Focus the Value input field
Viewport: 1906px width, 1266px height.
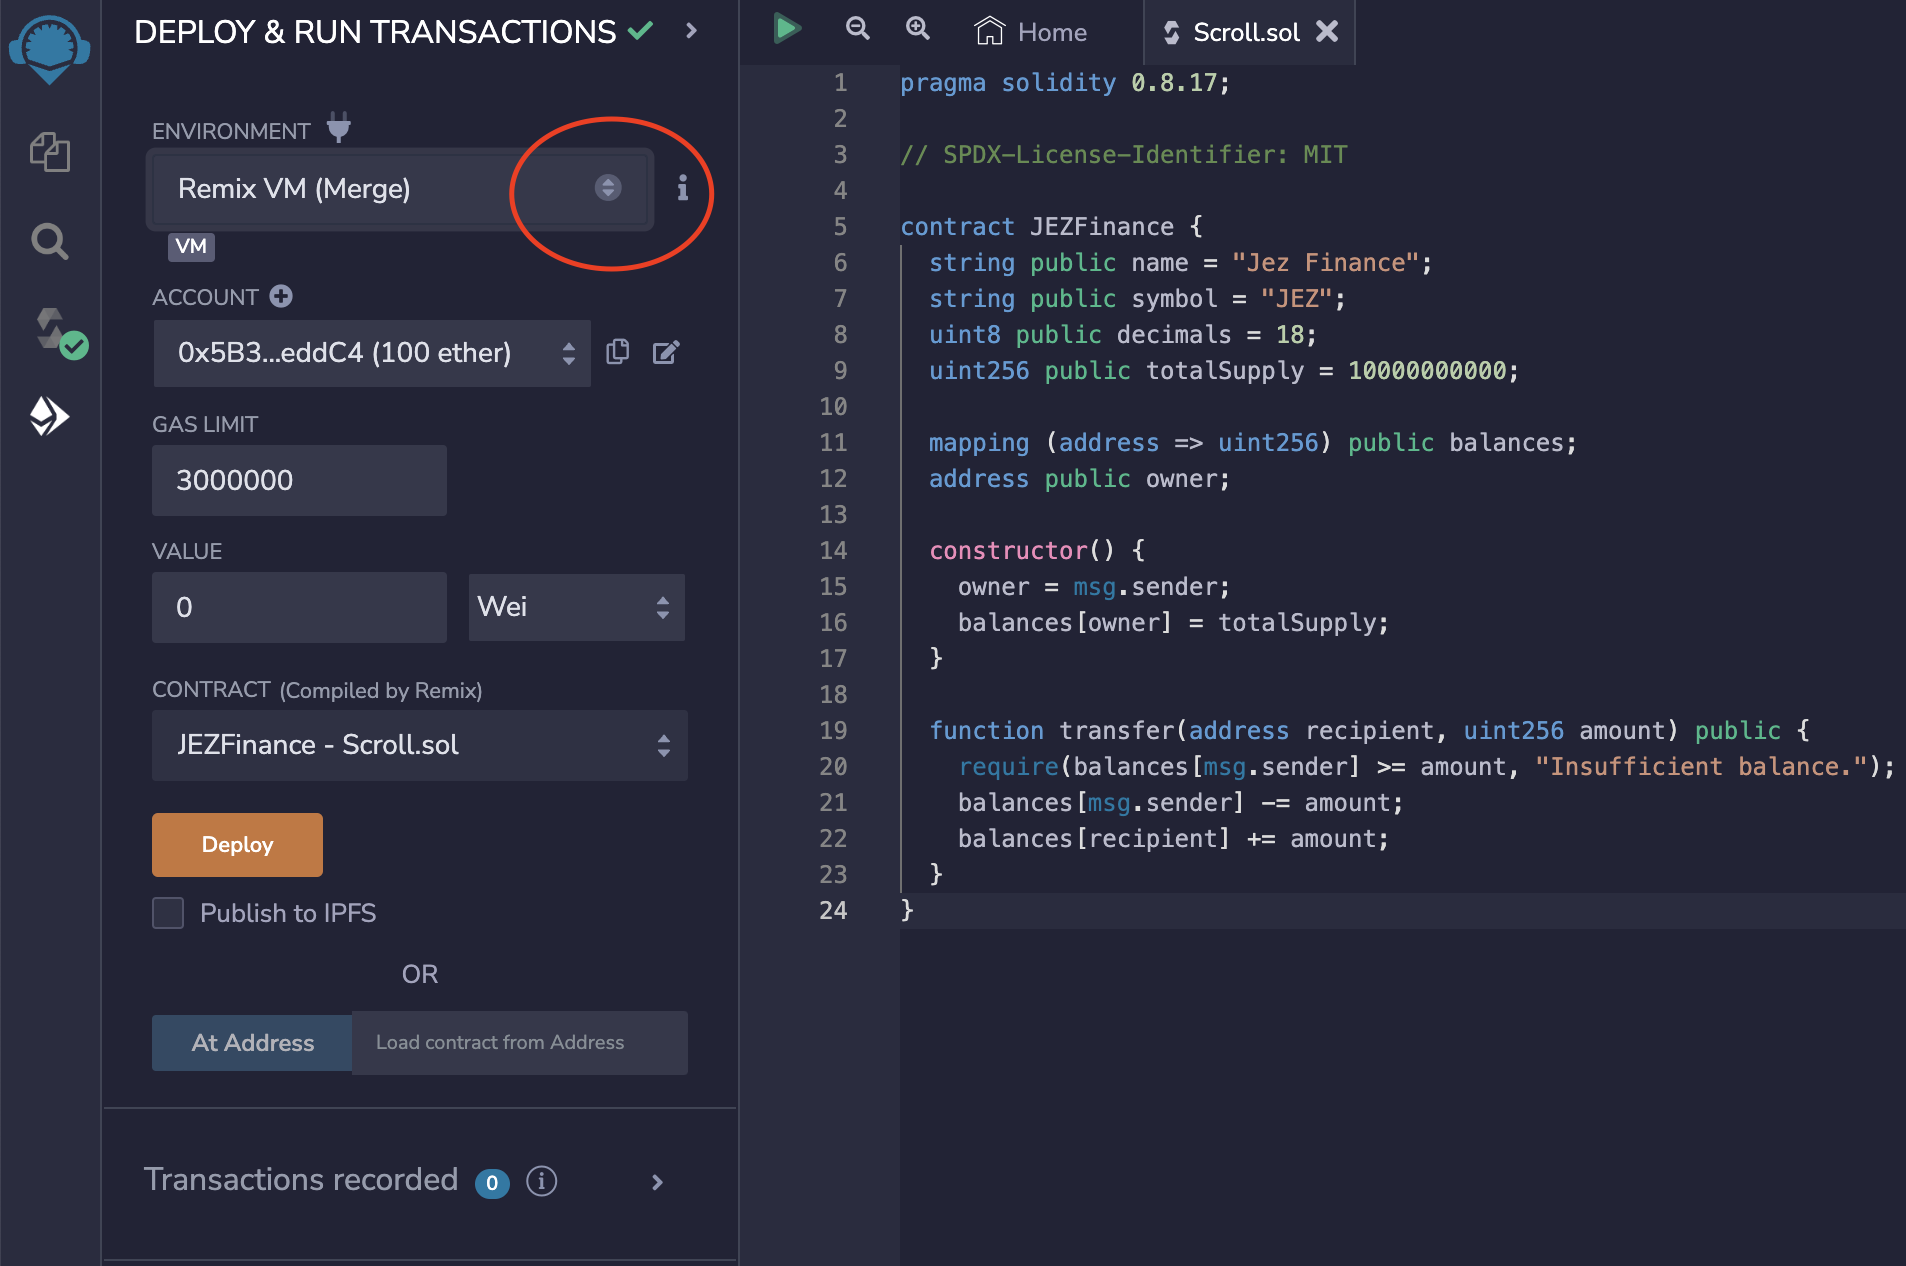coord(299,607)
